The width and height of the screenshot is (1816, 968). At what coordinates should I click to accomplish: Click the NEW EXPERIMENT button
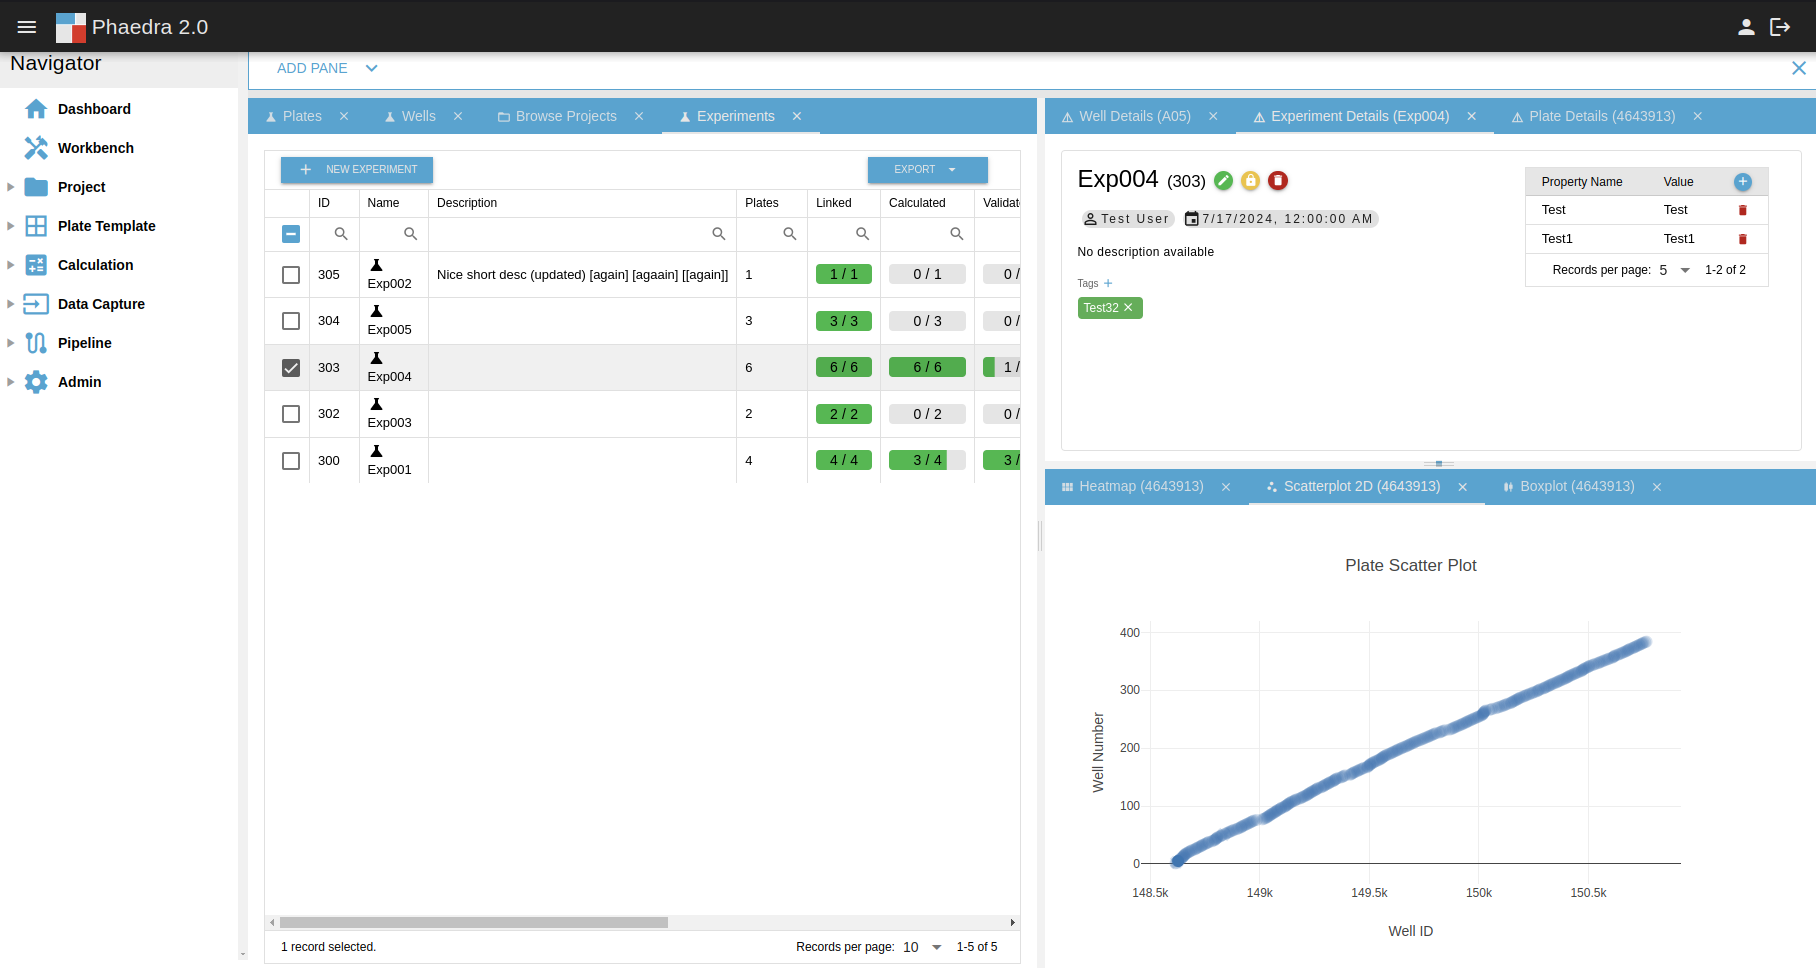coord(357,170)
